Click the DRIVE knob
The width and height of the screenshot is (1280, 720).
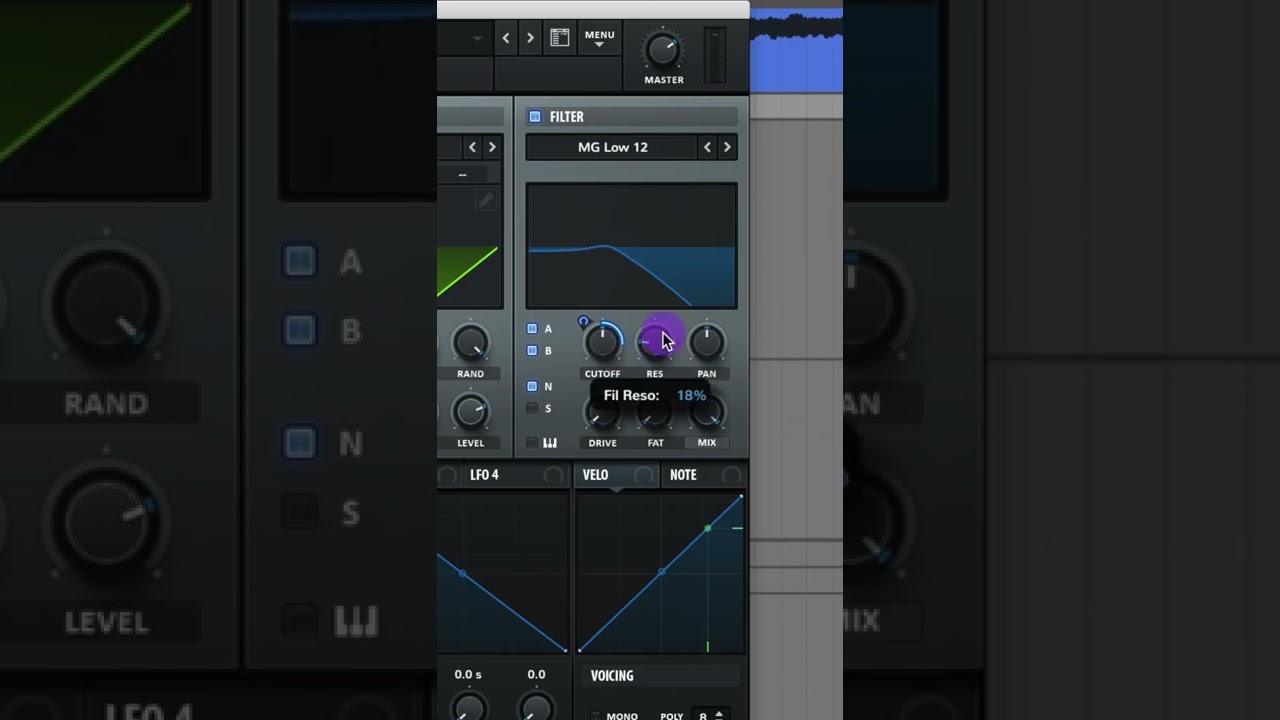602,412
